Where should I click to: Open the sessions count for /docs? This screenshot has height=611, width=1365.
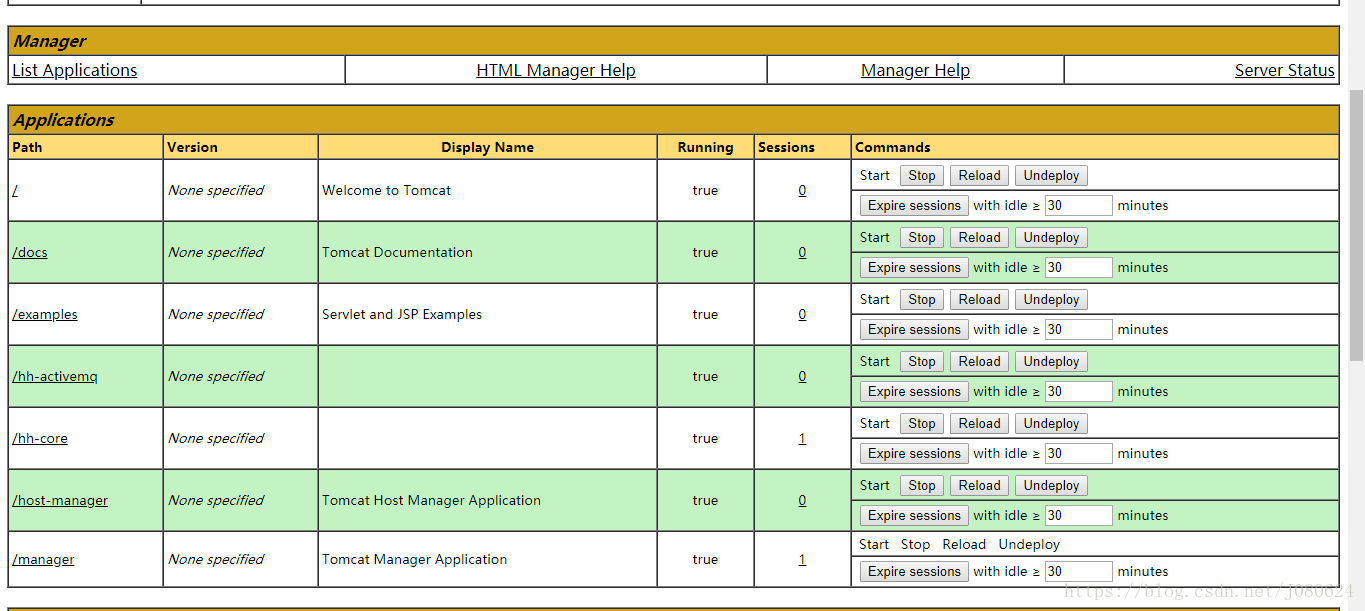click(802, 252)
